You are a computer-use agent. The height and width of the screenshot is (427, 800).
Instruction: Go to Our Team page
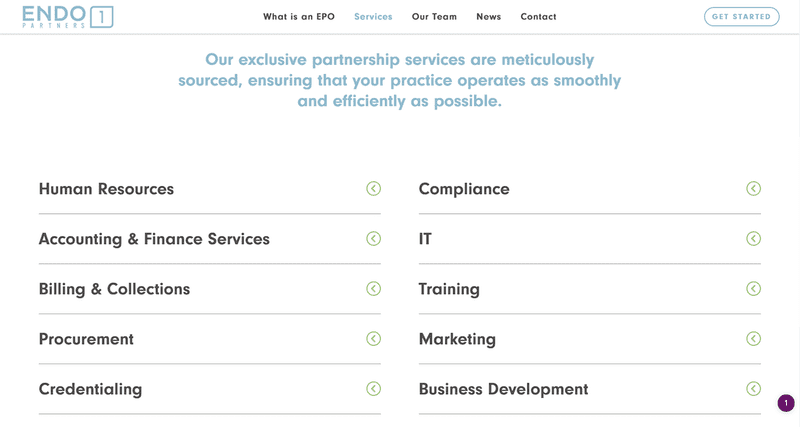click(434, 17)
